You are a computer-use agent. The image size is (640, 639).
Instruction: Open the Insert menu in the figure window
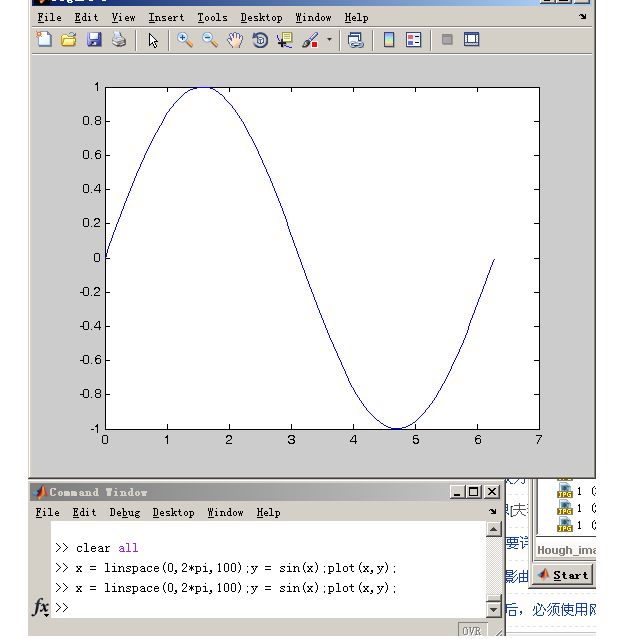pyautogui.click(x=166, y=17)
